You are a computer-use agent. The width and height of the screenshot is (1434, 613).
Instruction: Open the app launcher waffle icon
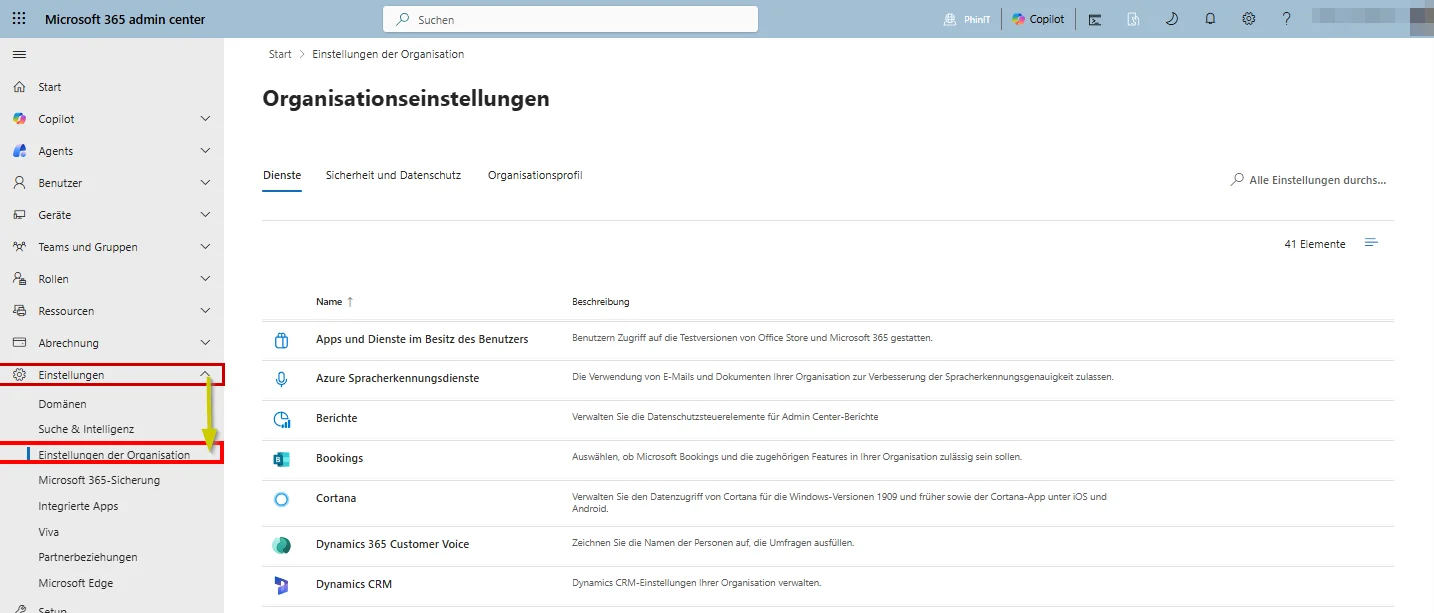19,19
